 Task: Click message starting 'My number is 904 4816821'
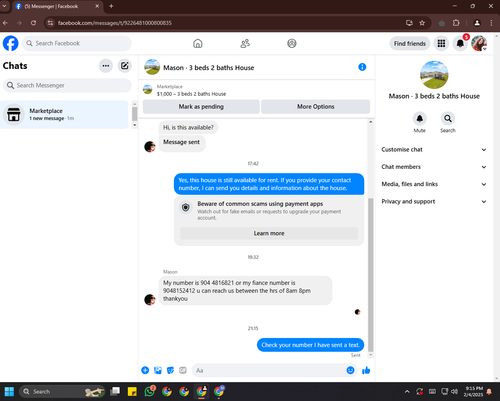tap(245, 291)
